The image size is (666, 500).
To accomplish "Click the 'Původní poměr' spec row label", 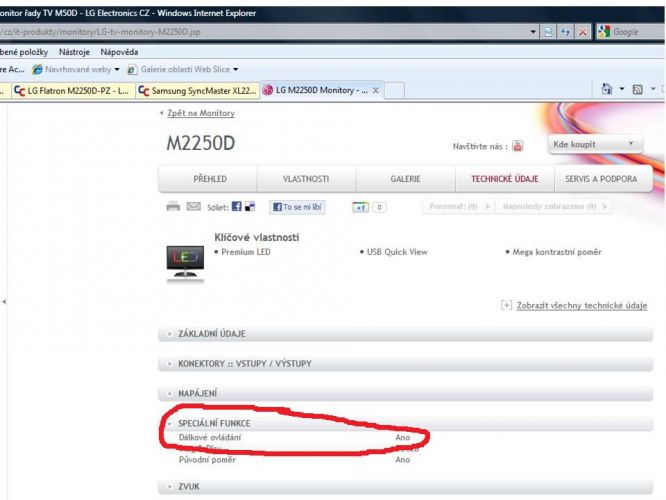I will 207,460.
